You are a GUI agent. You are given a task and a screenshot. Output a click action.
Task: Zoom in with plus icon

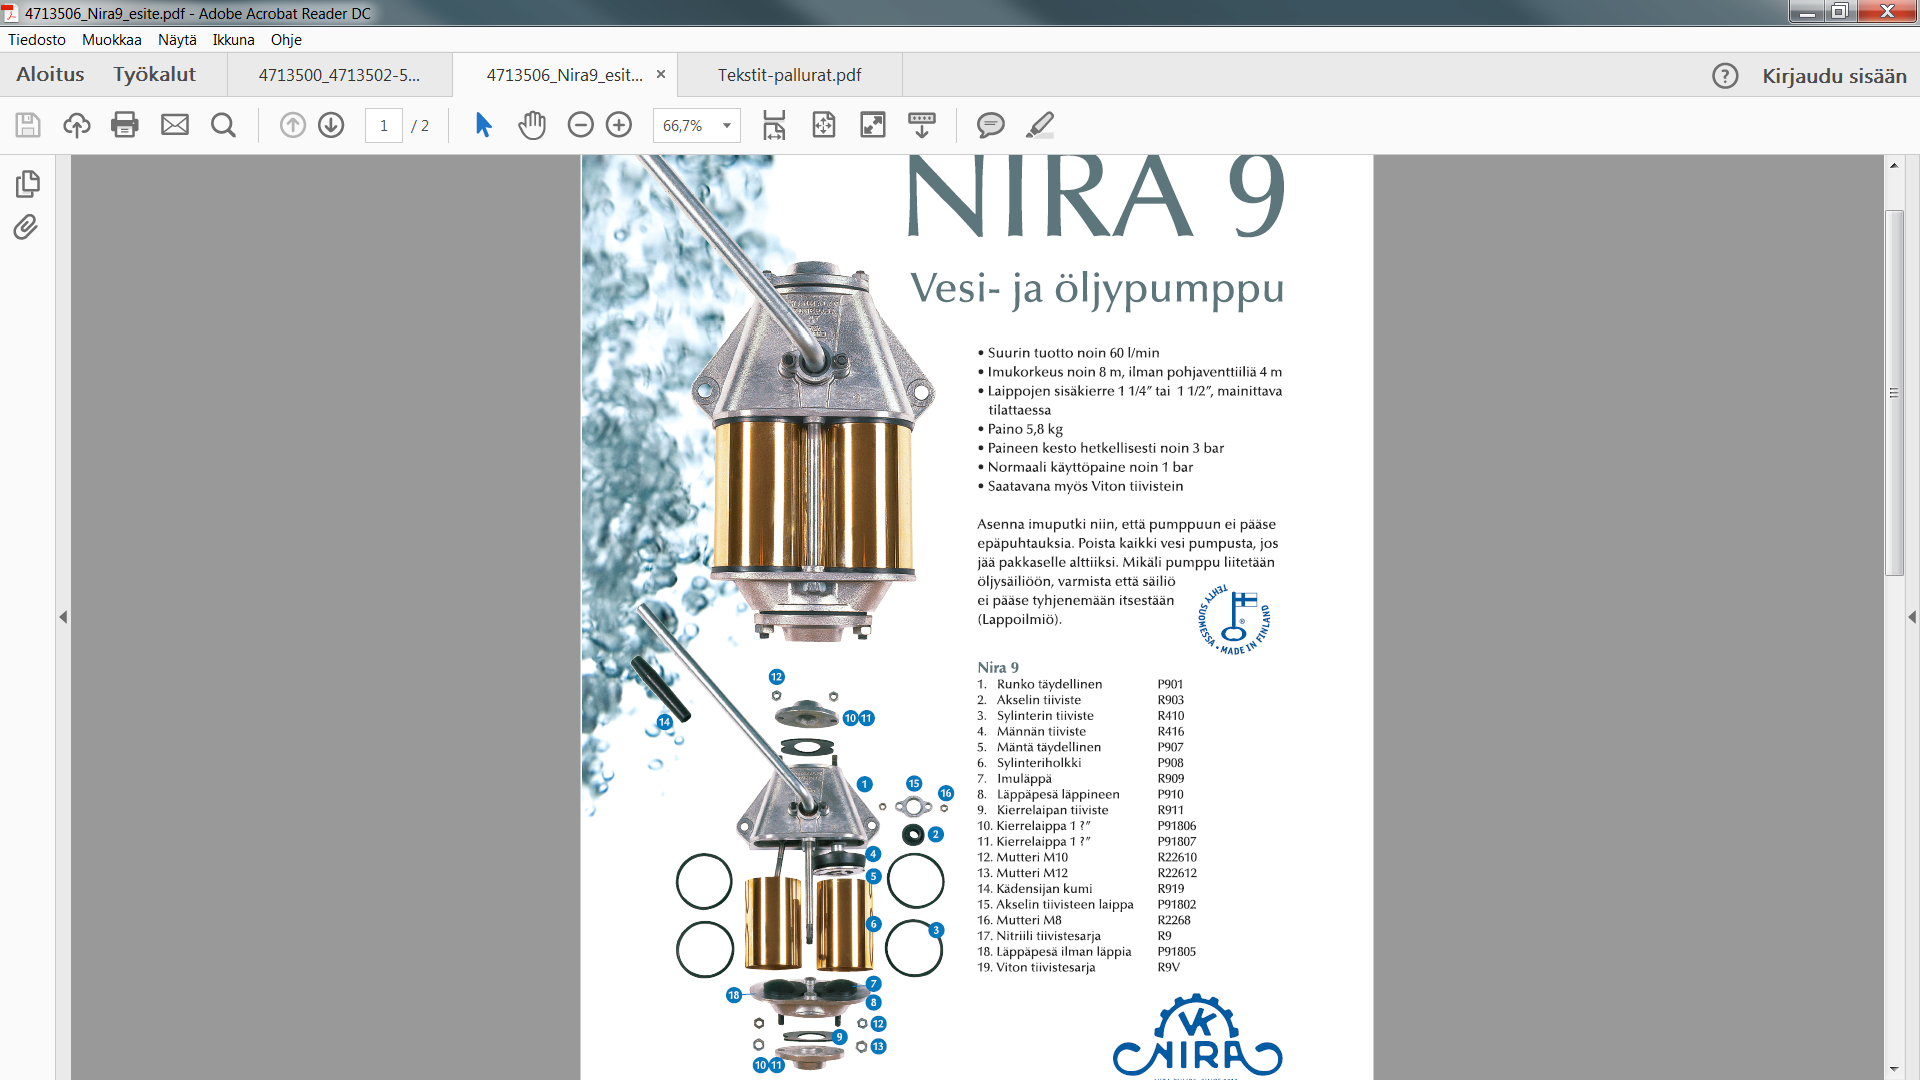619,125
